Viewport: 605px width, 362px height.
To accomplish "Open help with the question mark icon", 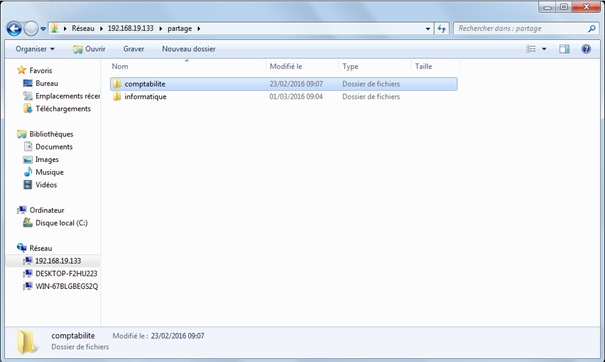I will [586, 49].
